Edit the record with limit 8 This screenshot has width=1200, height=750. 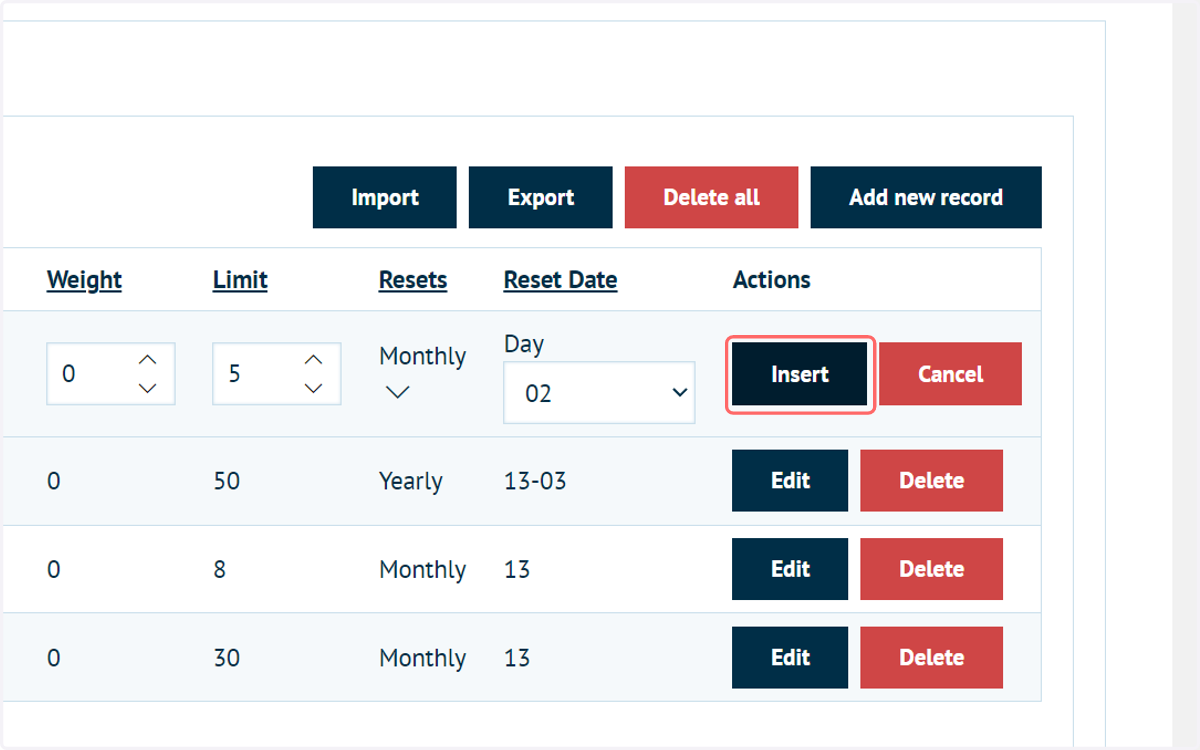coord(790,569)
